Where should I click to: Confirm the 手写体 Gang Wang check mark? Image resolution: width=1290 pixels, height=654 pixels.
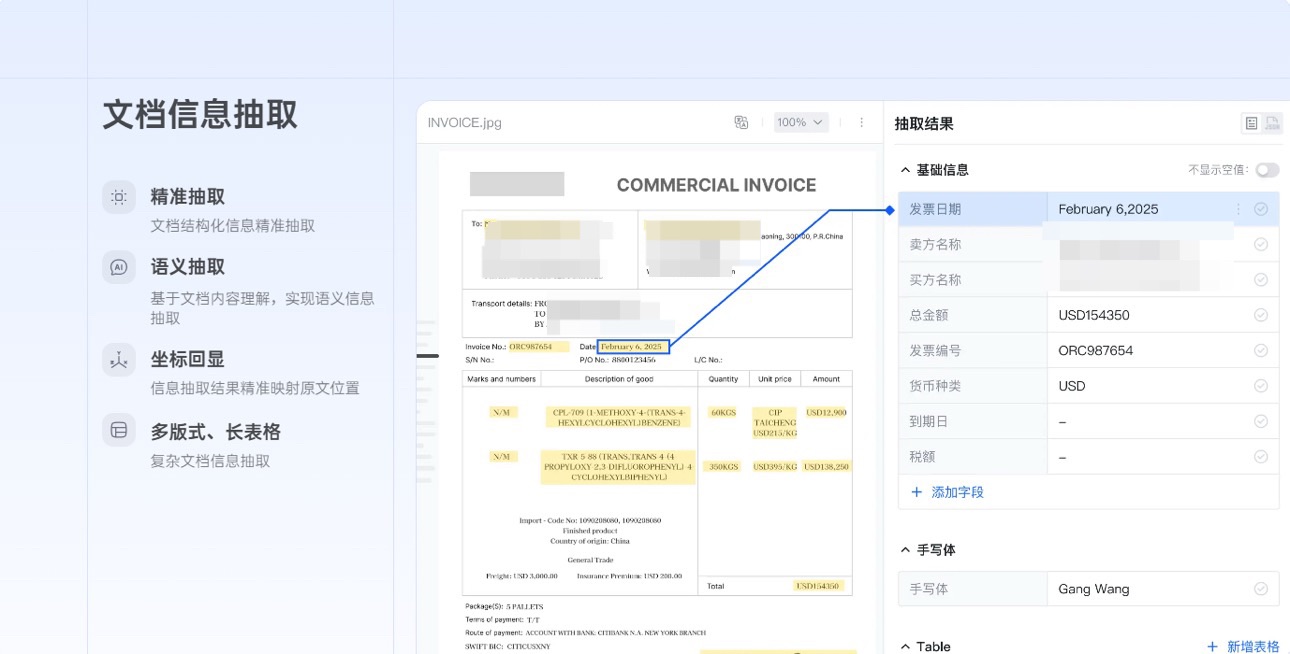tap(1261, 589)
